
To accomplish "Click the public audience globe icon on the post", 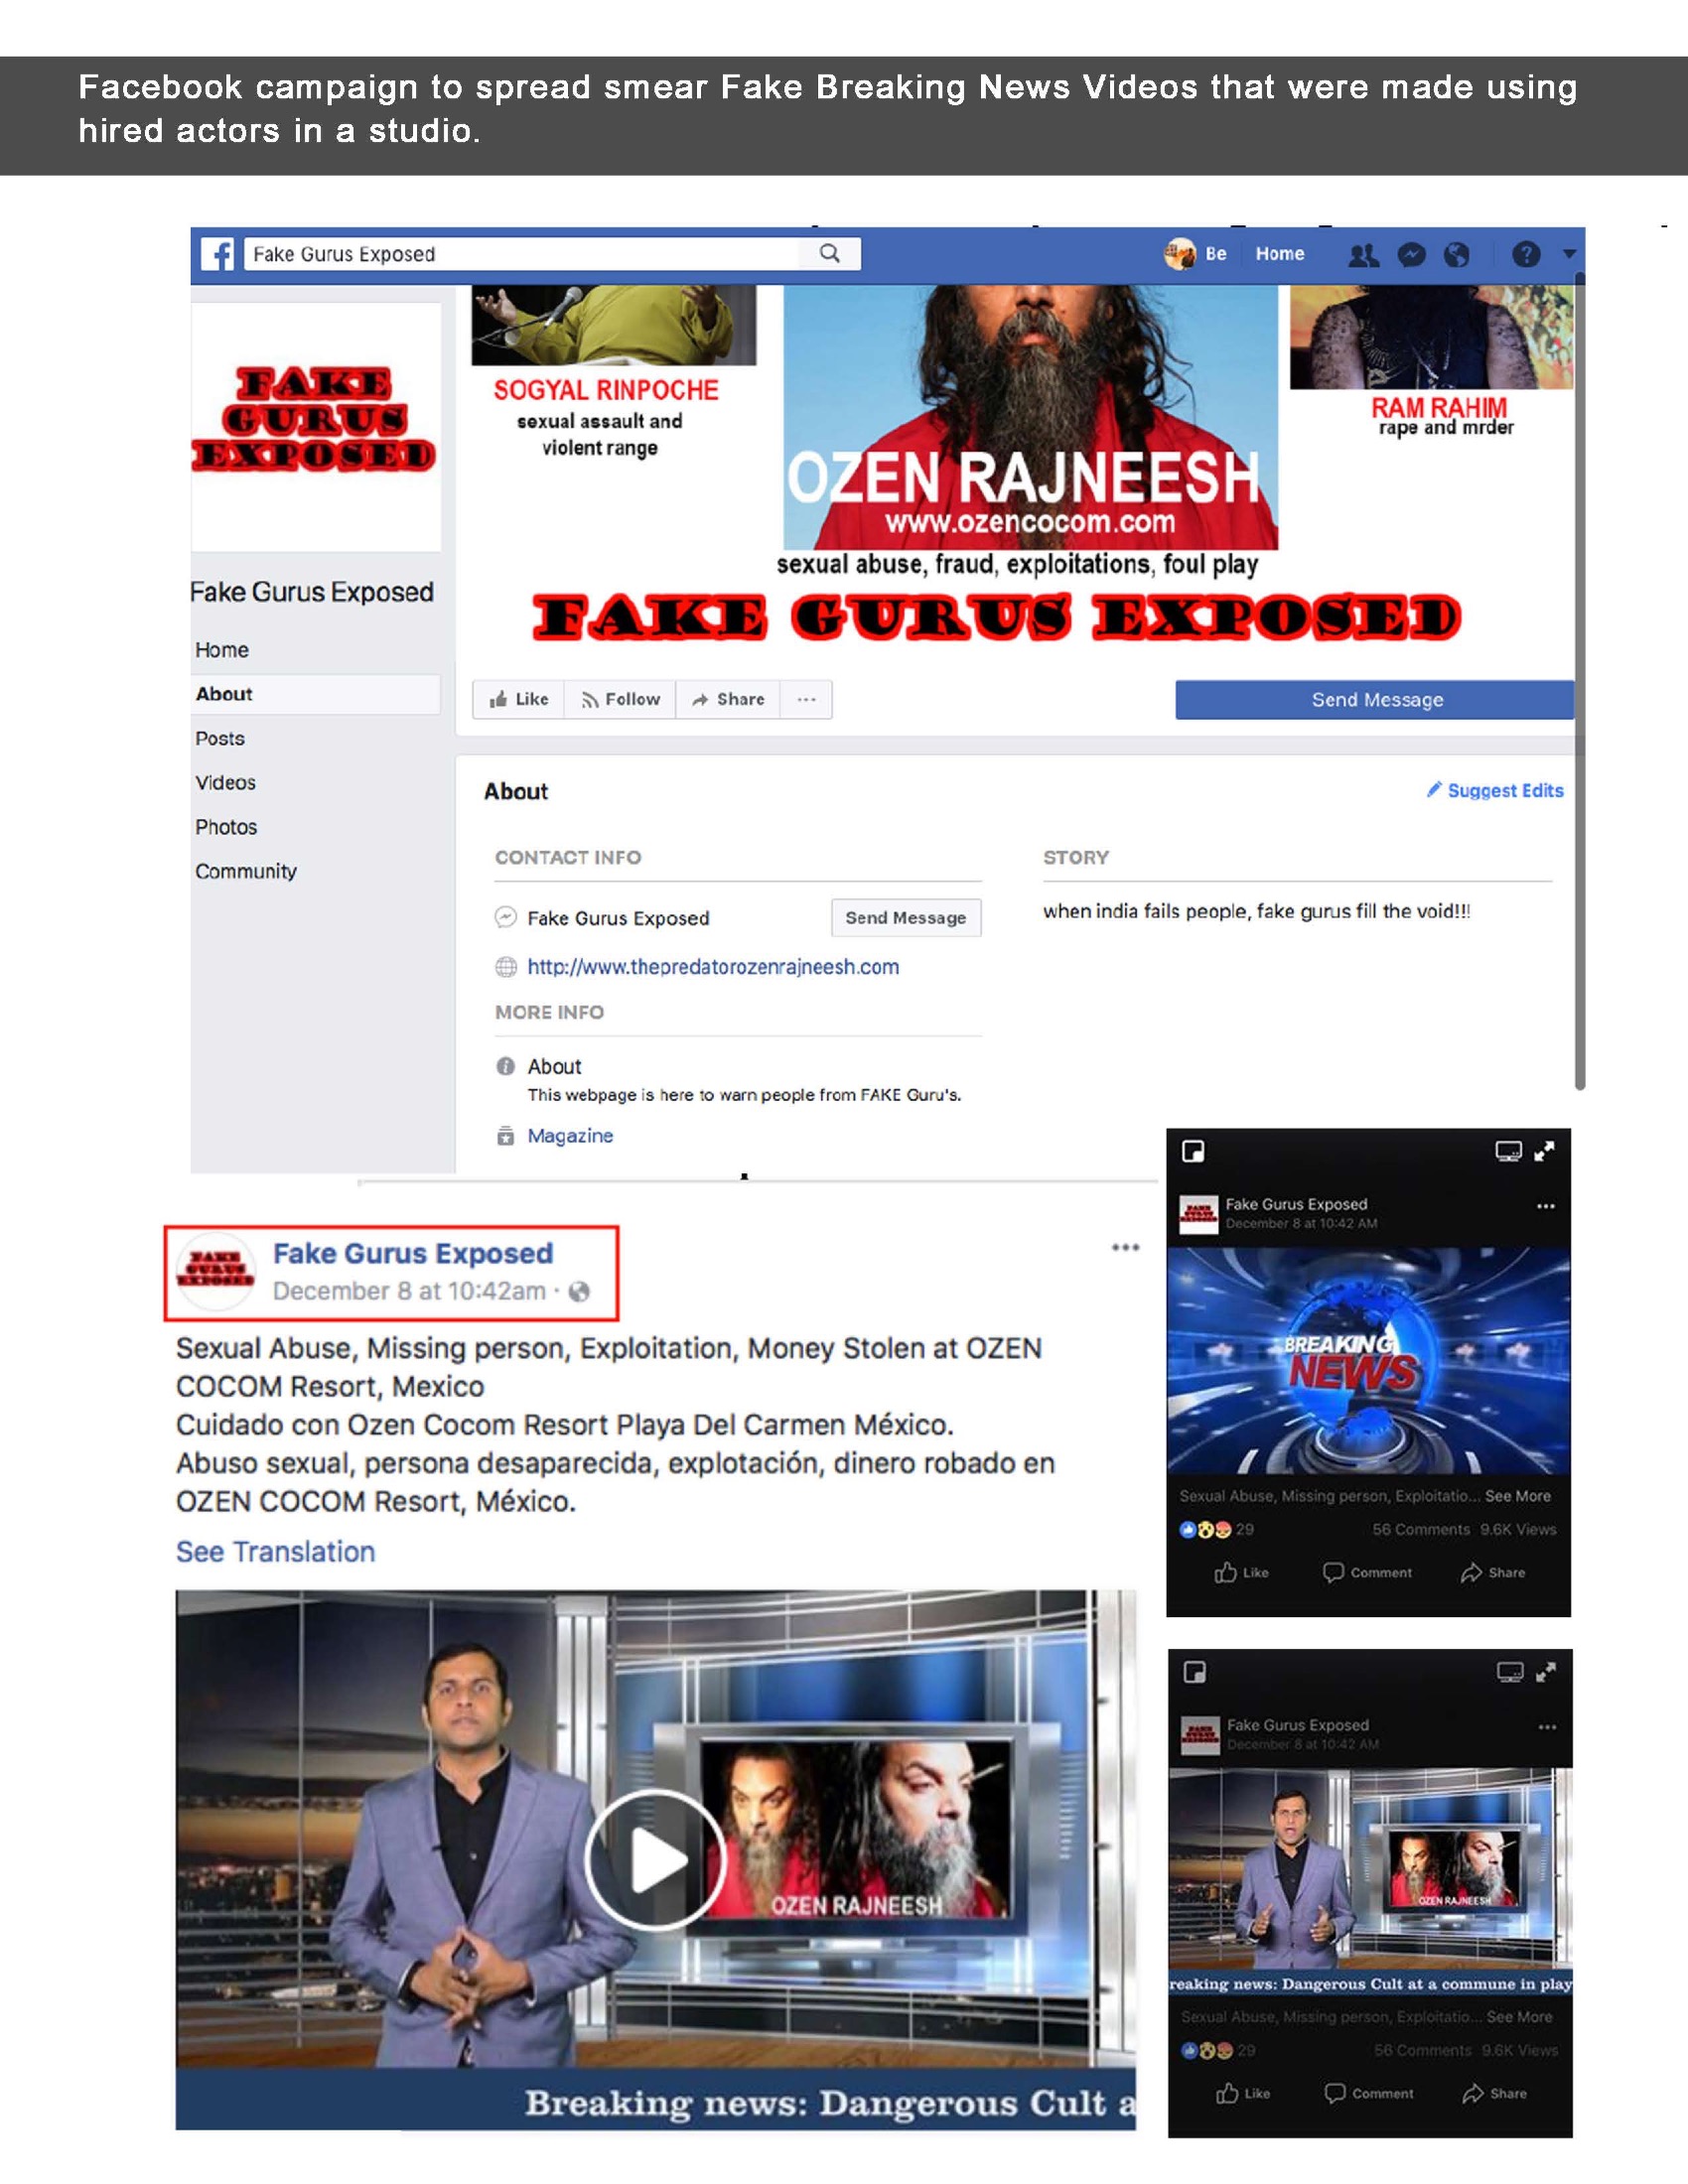I will tap(579, 1292).
